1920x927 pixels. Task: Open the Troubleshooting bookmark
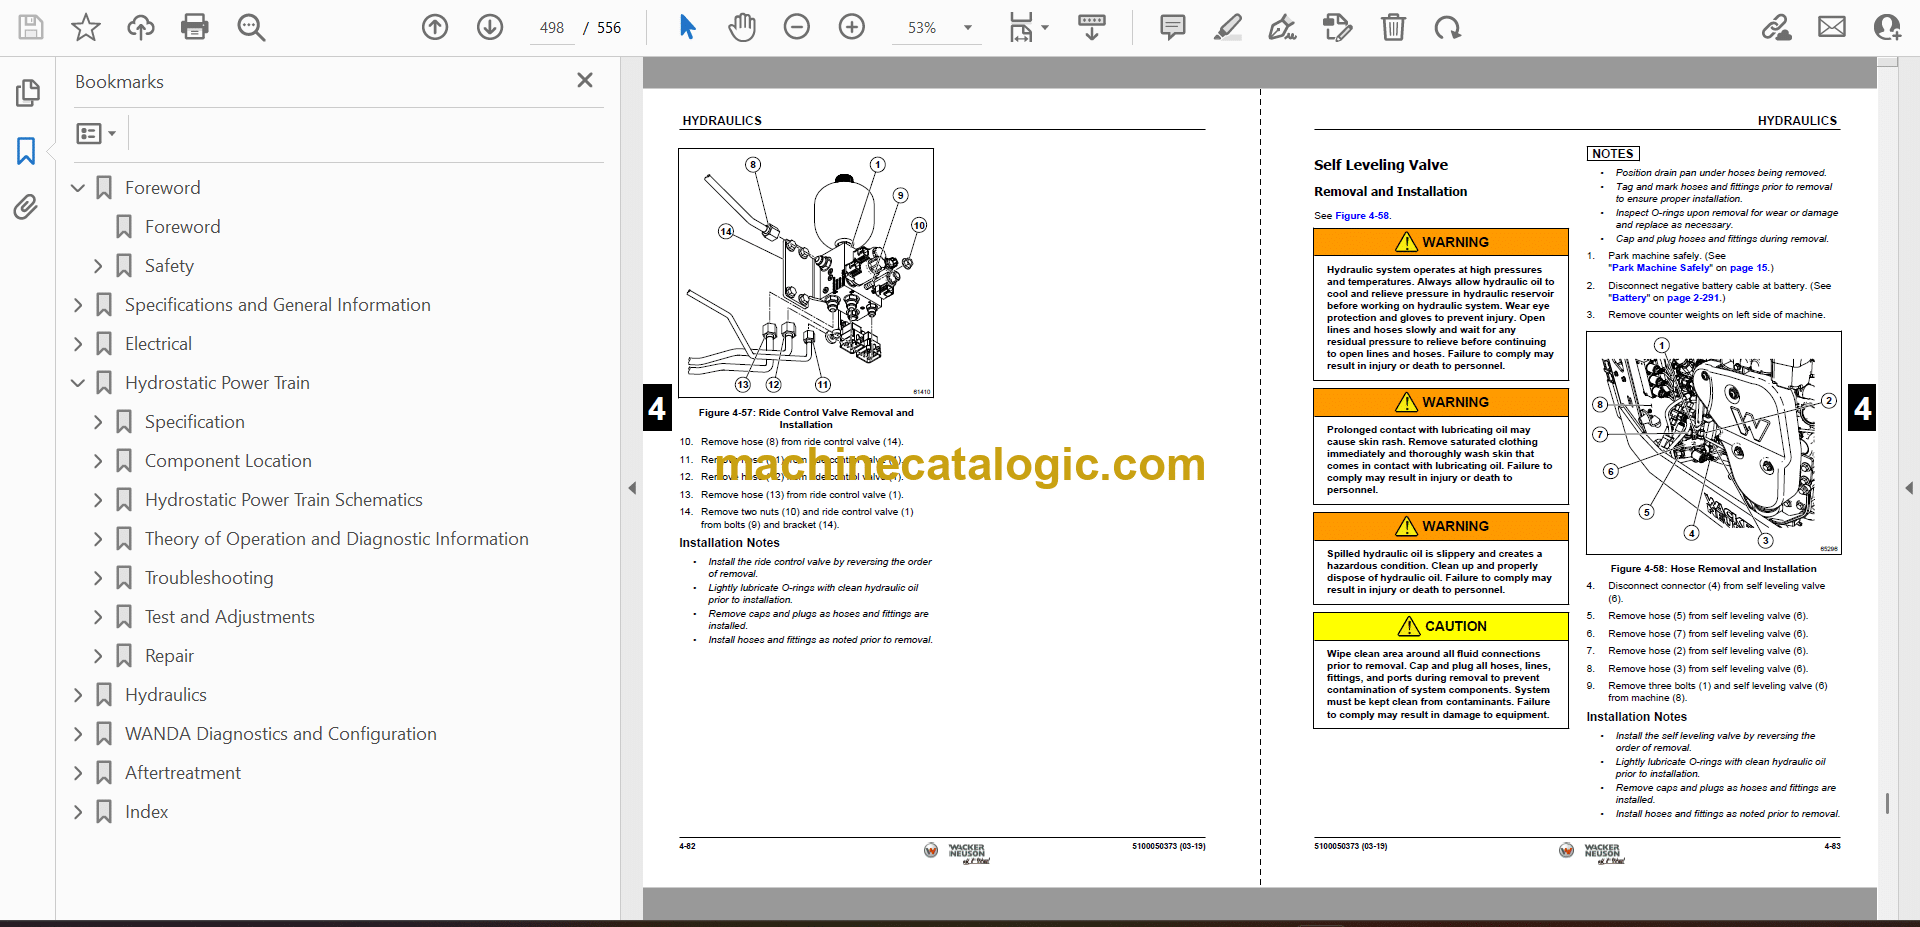tap(208, 578)
